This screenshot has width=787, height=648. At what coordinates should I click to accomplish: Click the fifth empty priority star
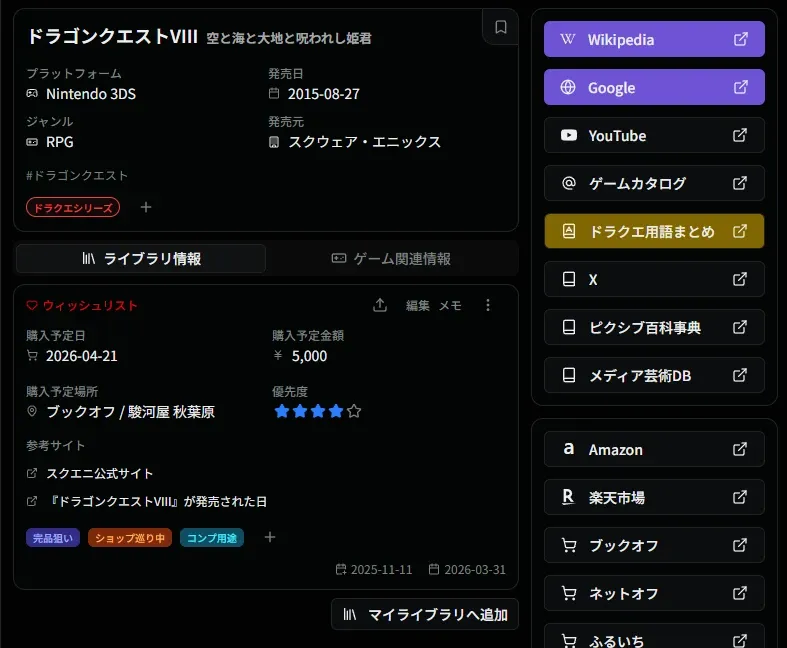354,412
